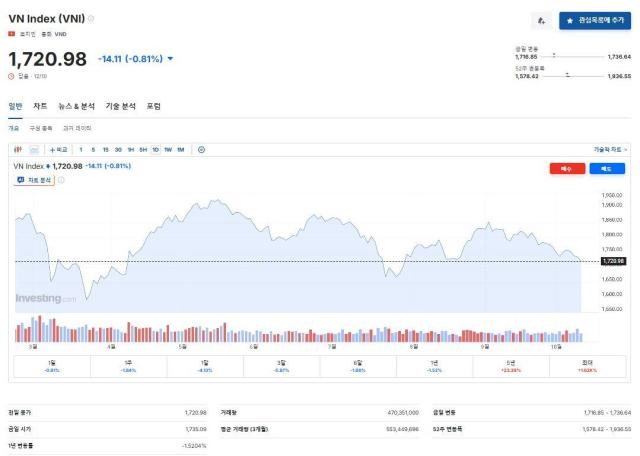Open the technical chart link at toolbar right
Viewport: 640px width, 456px height.
pos(610,150)
